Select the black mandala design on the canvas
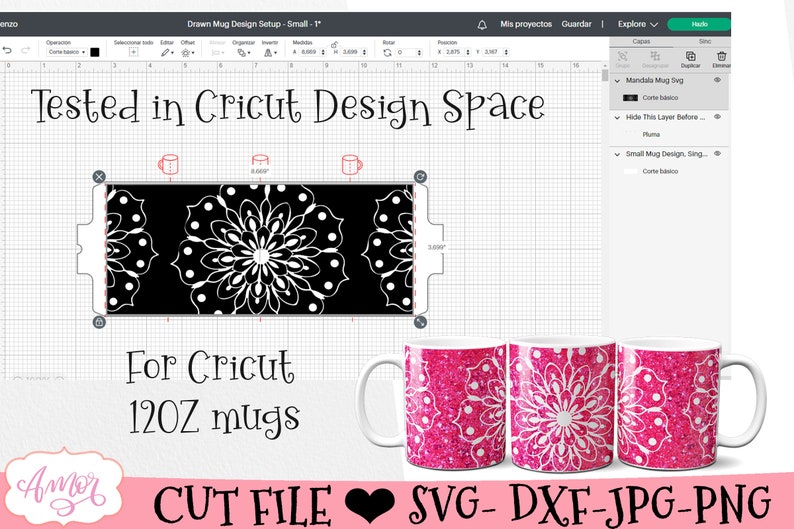This screenshot has height=529, width=794. tap(260, 250)
